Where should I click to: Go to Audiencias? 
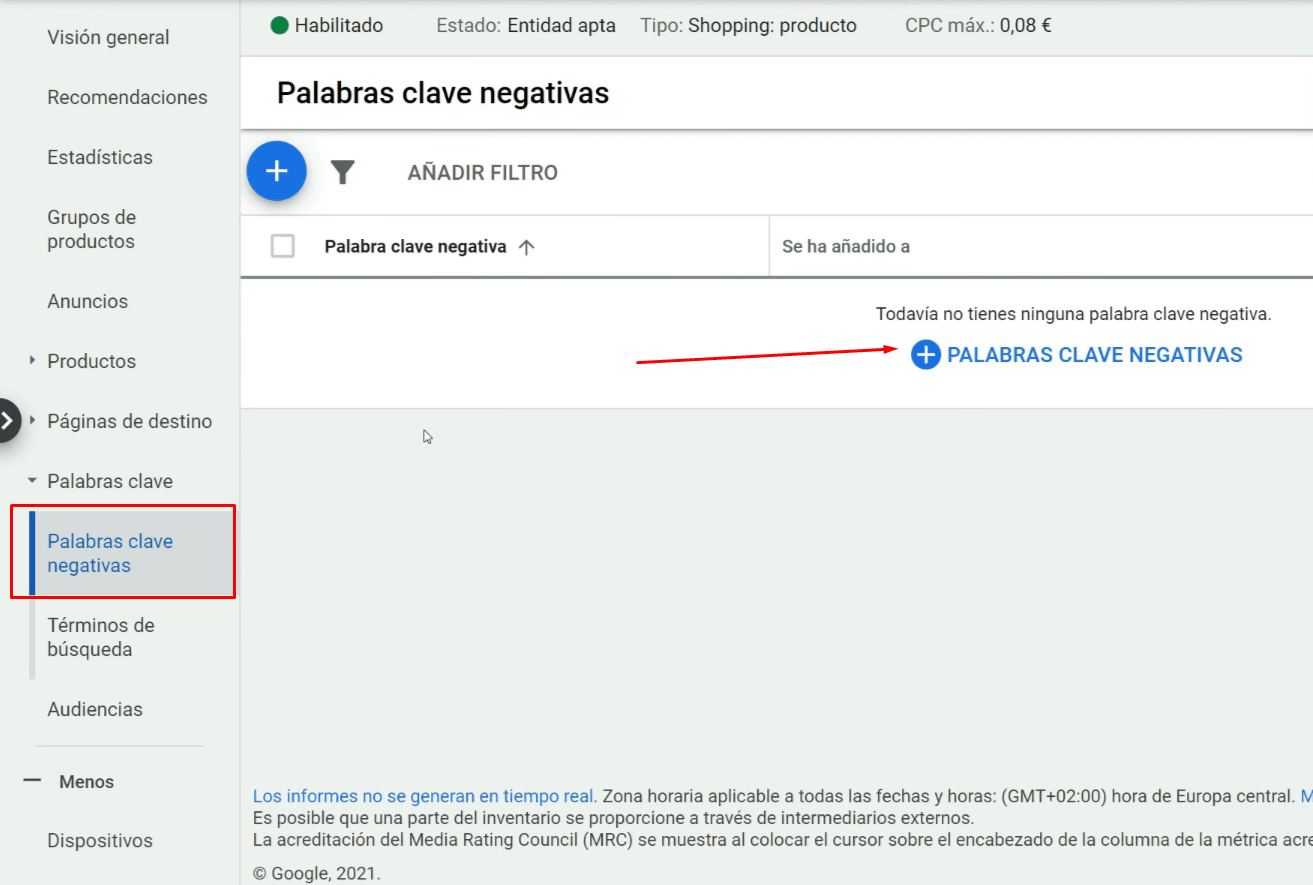click(95, 709)
